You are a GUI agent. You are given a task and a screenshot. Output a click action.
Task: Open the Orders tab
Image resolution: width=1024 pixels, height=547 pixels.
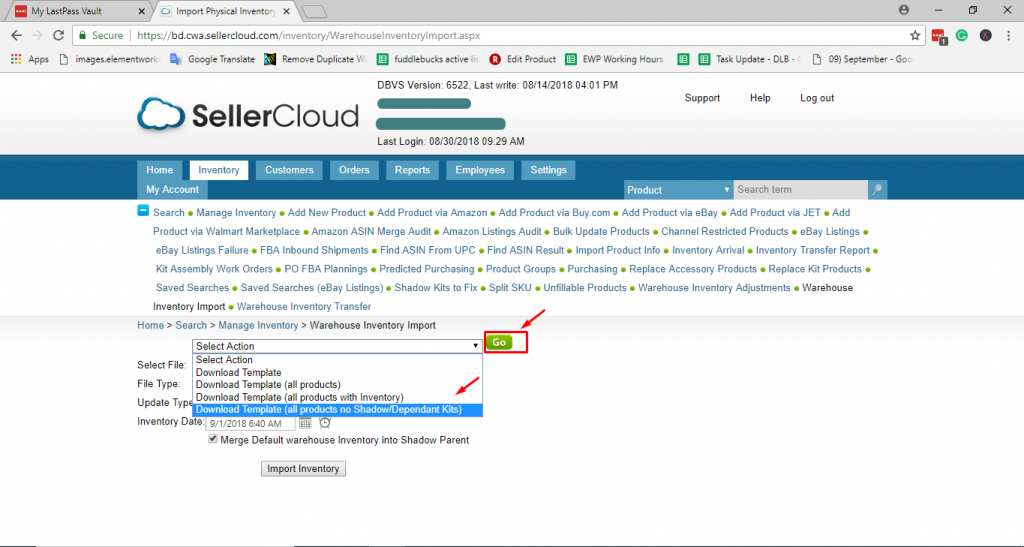coord(354,170)
